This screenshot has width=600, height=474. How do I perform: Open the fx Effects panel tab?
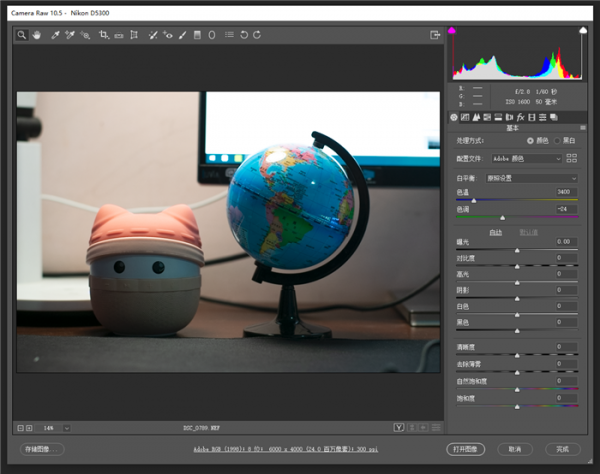521,117
